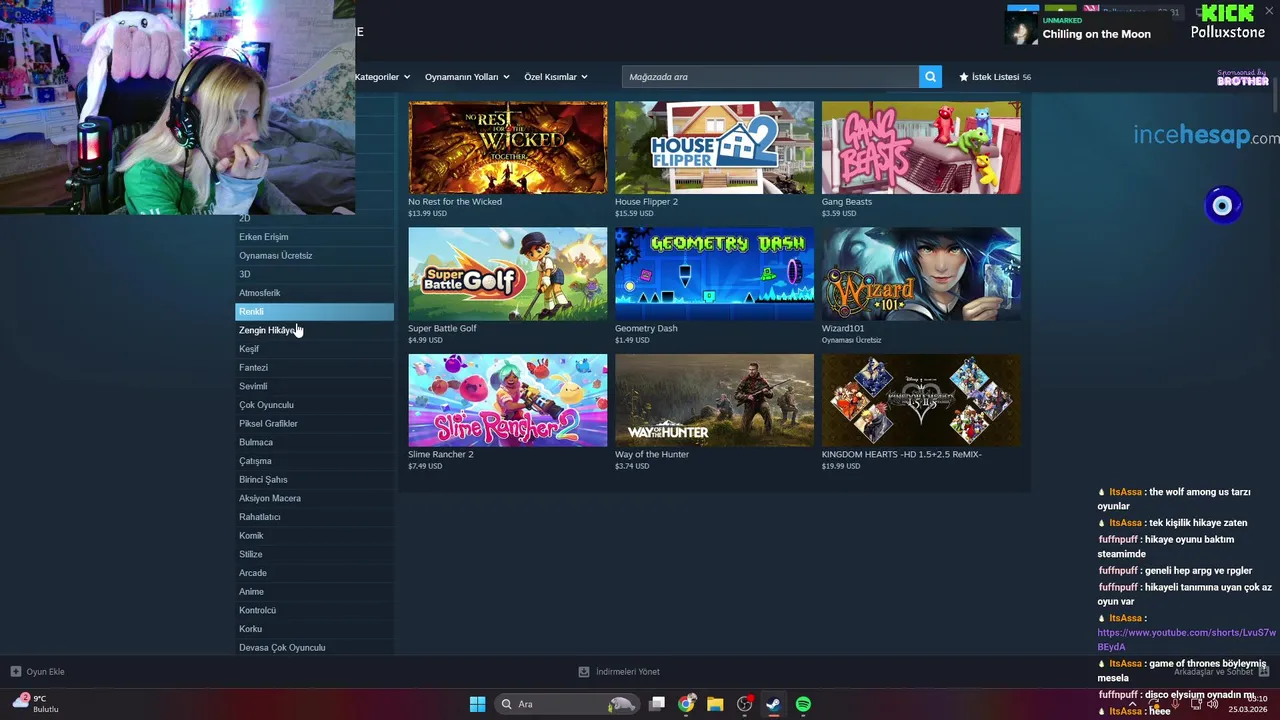Select the Erken Erişim tag

tap(314, 237)
